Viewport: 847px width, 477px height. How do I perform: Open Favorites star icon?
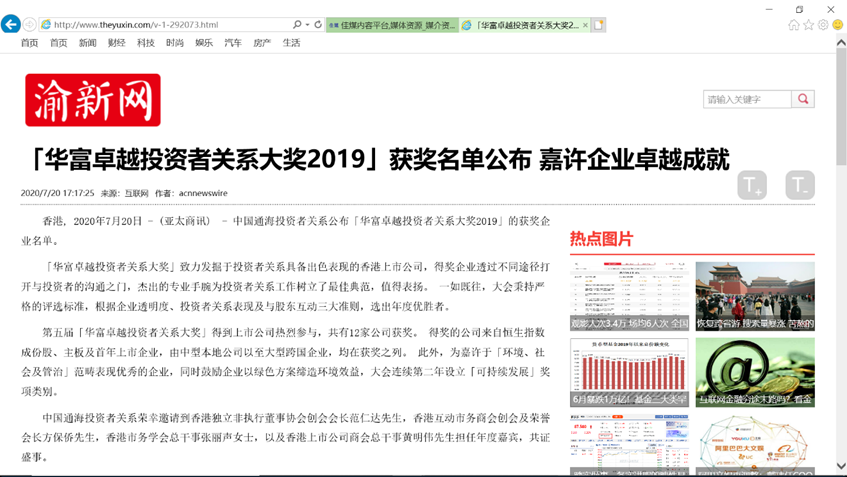coord(808,25)
